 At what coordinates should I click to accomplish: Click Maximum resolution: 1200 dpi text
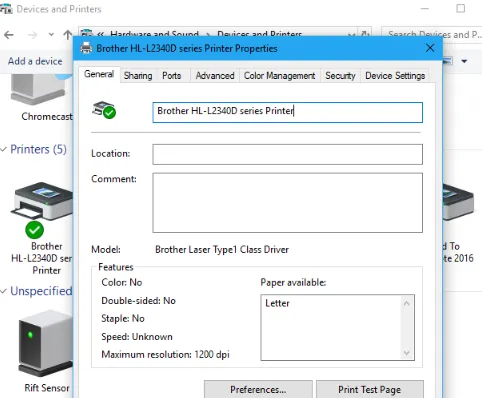click(165, 354)
